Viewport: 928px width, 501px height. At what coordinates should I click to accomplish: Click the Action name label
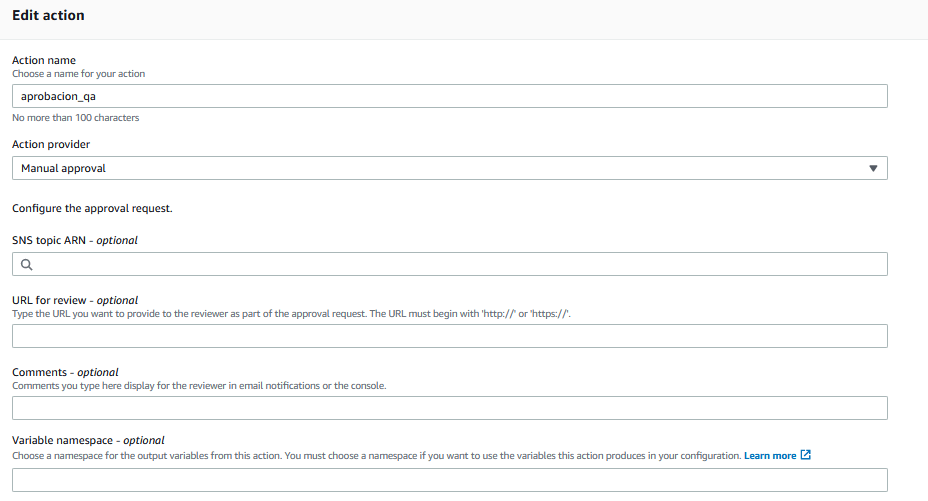[44, 60]
